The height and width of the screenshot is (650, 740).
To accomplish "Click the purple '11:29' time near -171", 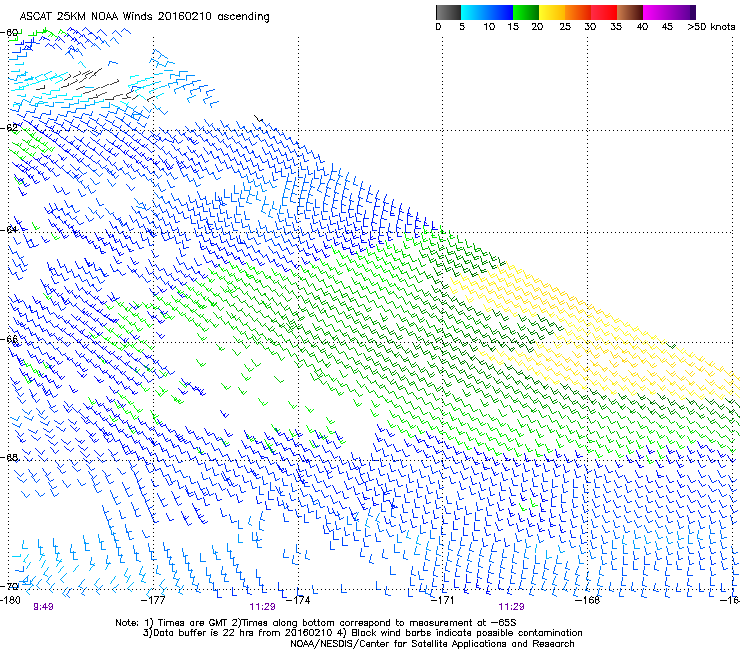I will (x=511, y=607).
